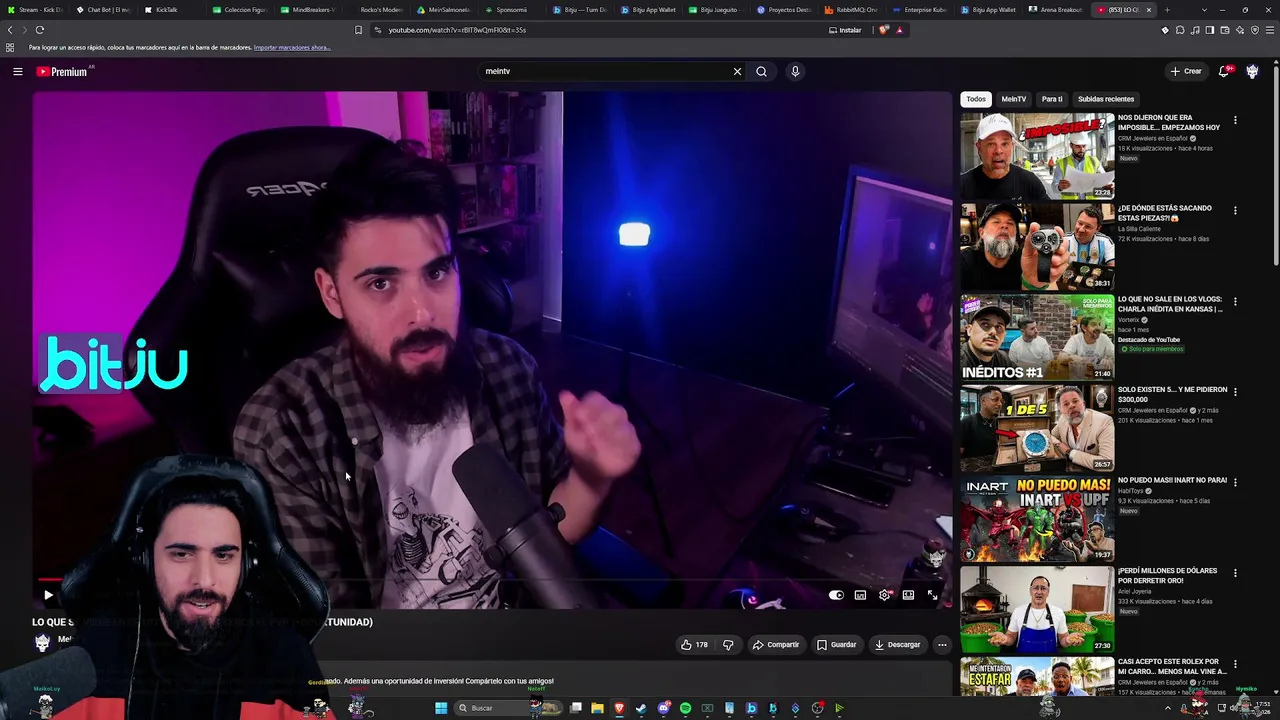The height and width of the screenshot is (720, 1280).
Task: Click the "Importar marcadores ahora..." link
Action: point(292,48)
